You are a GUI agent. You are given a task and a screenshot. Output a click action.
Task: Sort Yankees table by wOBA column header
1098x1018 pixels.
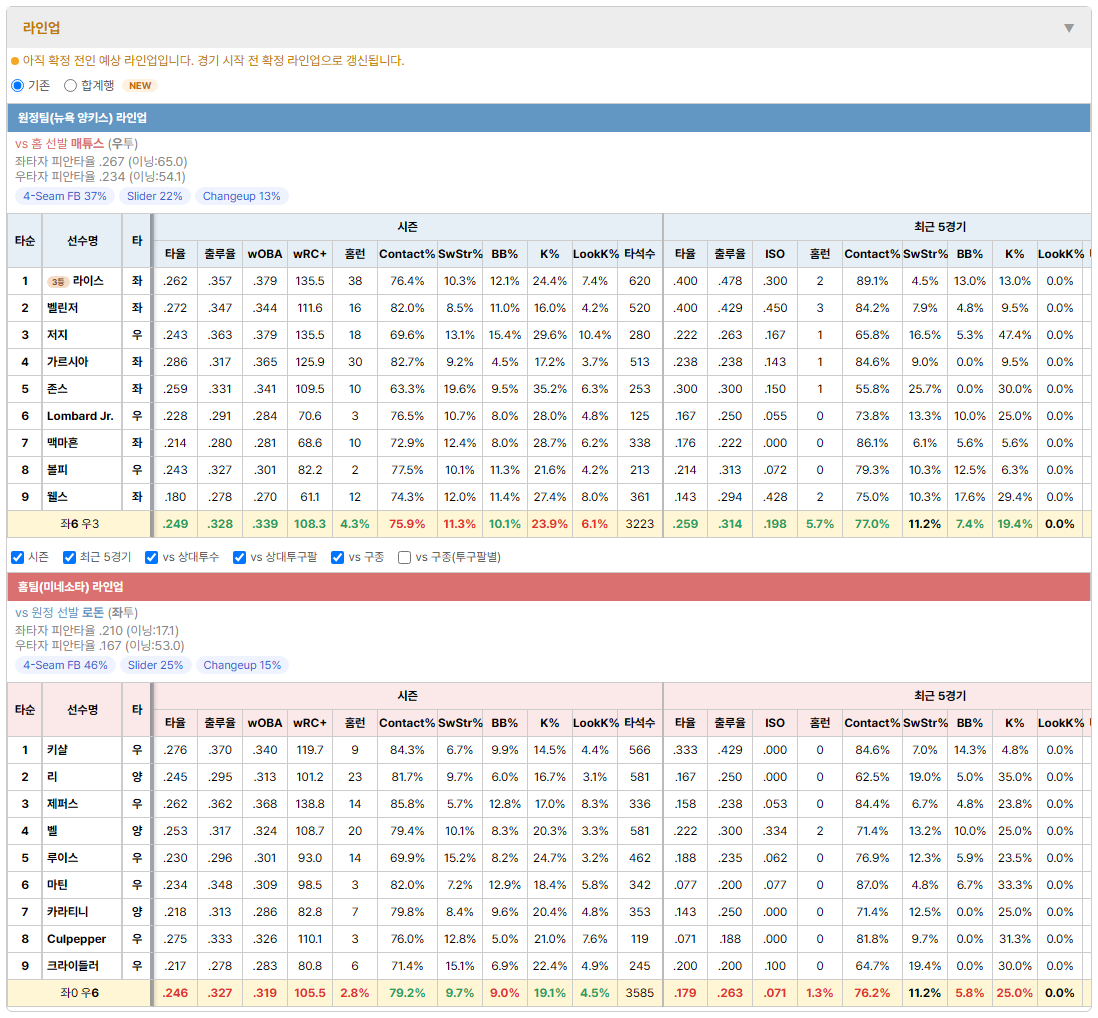[x=265, y=254]
